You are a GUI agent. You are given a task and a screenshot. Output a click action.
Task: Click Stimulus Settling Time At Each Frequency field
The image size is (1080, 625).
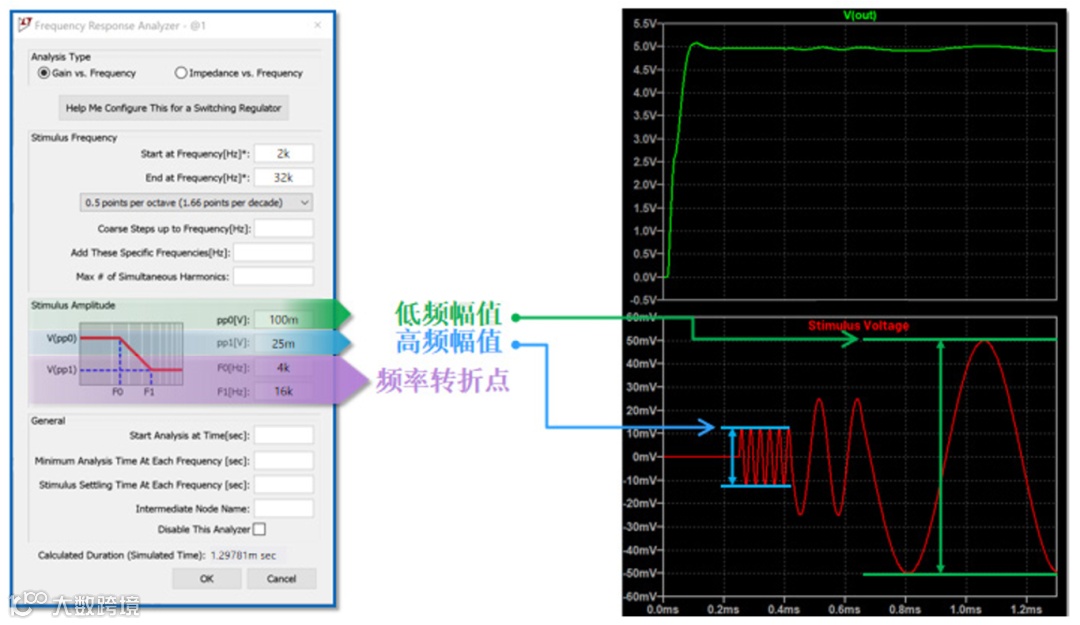click(x=284, y=484)
